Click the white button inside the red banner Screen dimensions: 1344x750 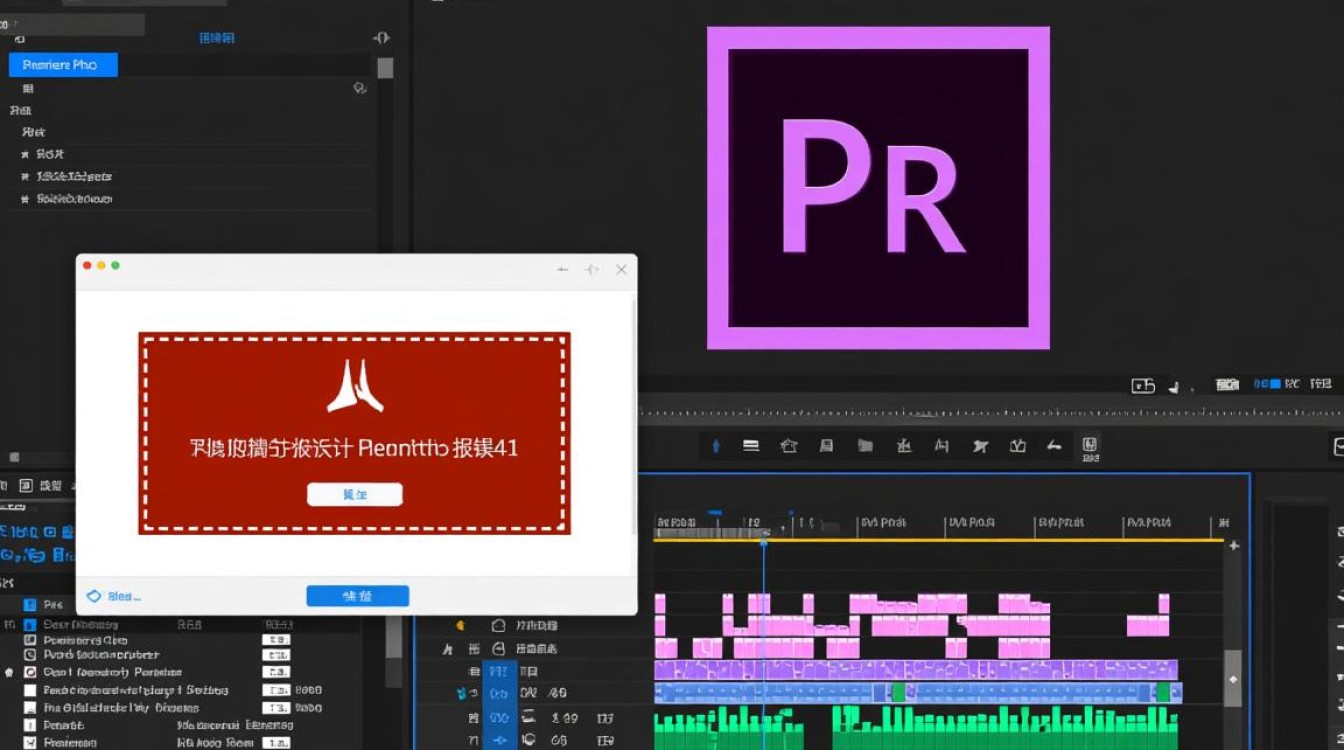pyautogui.click(x=354, y=494)
